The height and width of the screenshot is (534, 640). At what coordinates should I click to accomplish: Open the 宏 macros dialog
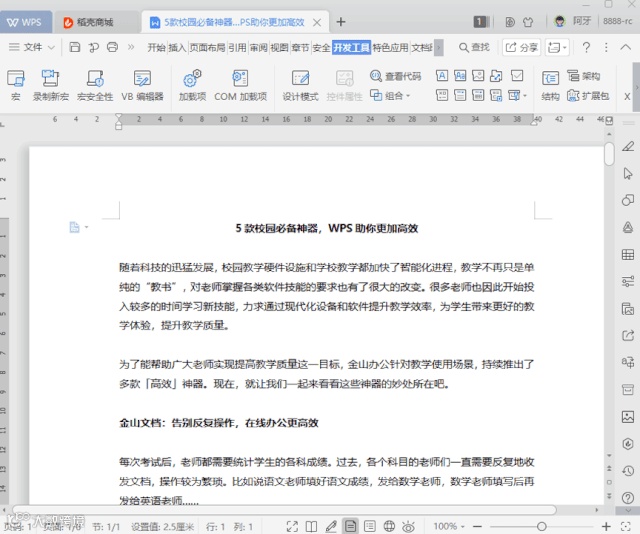16,85
